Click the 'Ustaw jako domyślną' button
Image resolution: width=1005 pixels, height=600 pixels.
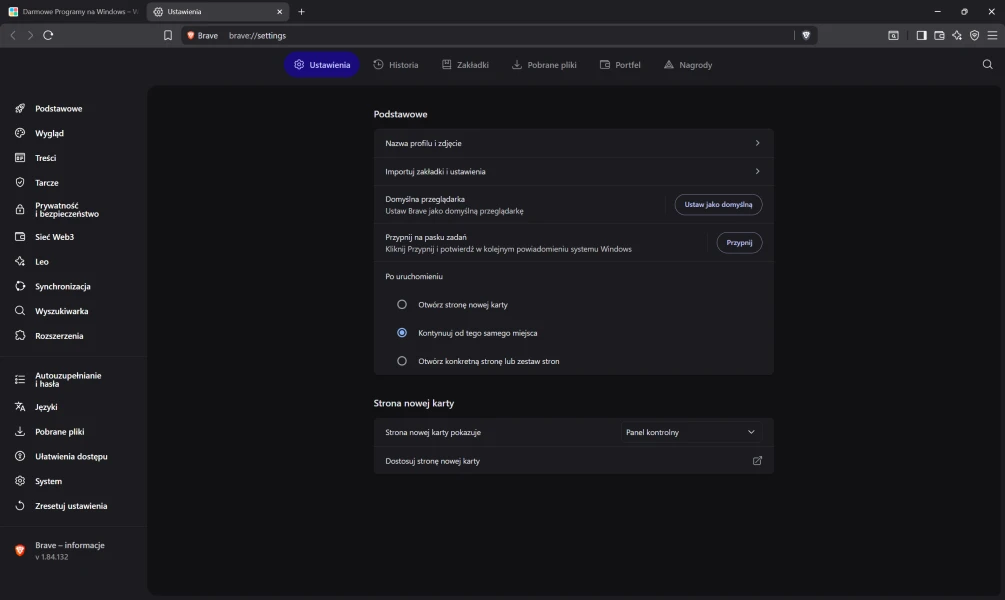tap(718, 204)
